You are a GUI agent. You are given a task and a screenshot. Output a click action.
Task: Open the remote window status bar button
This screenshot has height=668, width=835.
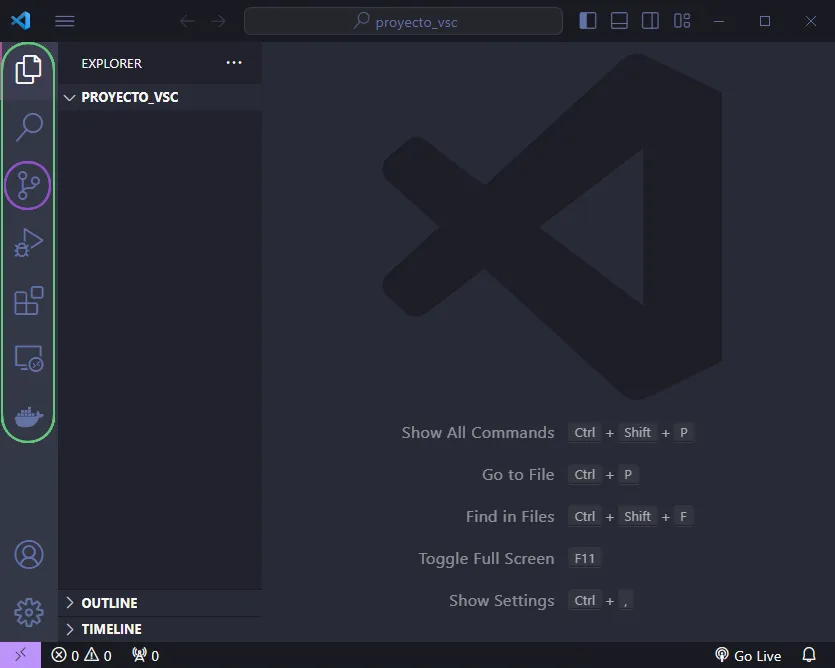[x=20, y=656]
